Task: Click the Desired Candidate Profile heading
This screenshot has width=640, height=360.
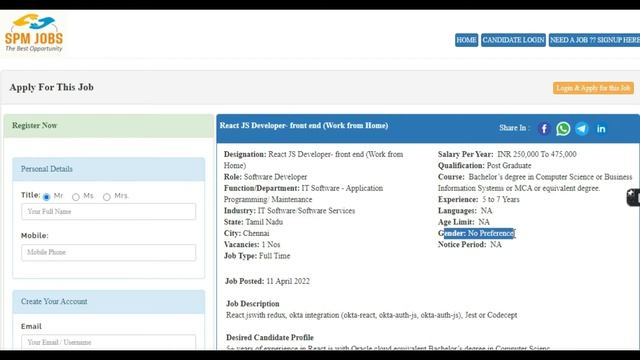Action: [270, 338]
